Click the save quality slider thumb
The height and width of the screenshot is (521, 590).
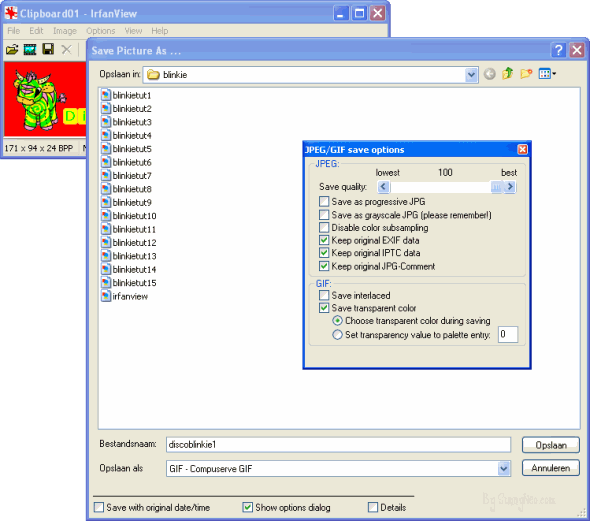(497, 187)
